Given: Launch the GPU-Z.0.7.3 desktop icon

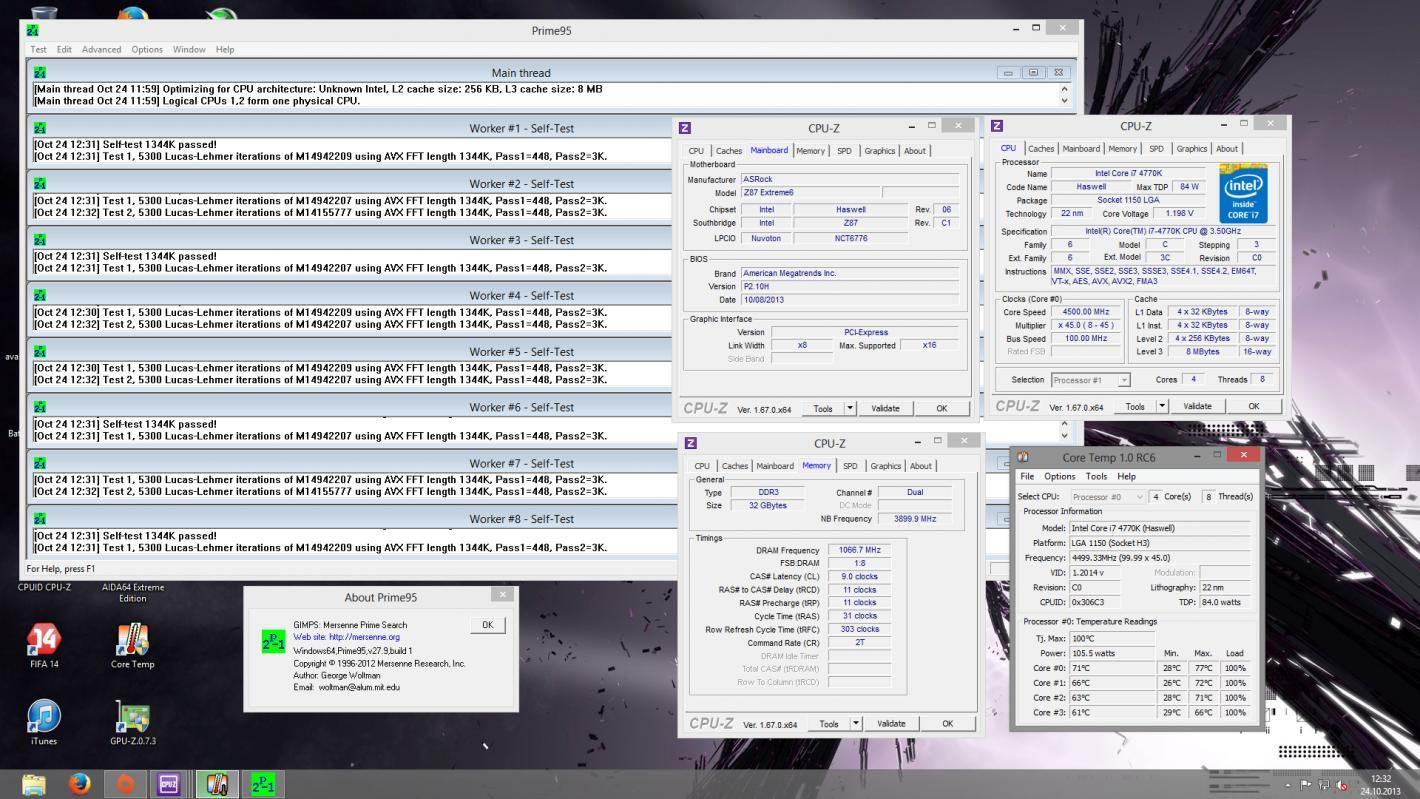Looking at the screenshot, I should point(133,716).
